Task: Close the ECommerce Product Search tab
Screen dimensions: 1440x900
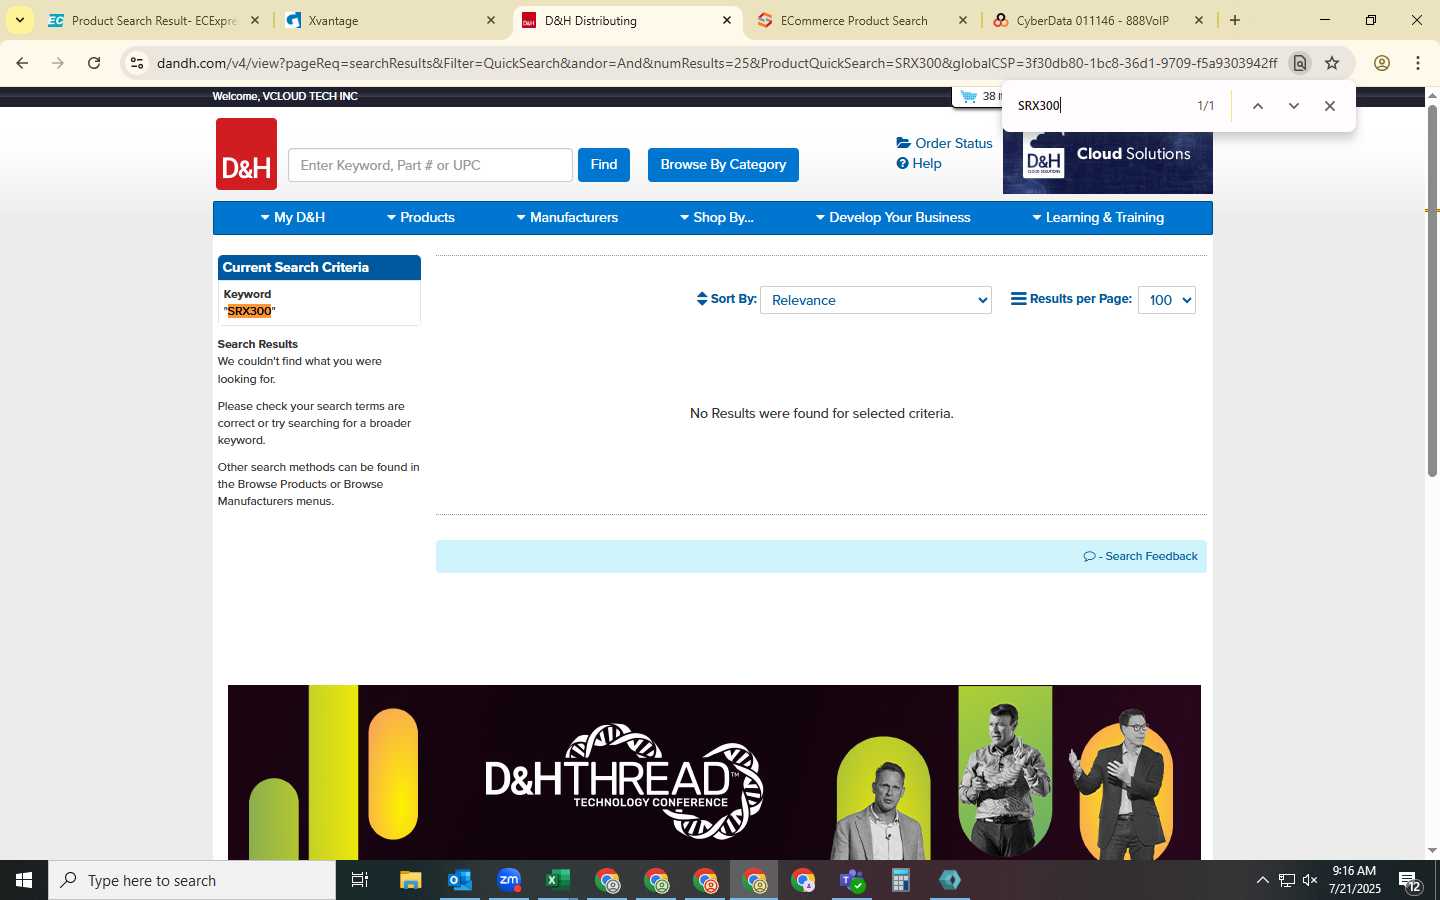Action: (x=963, y=20)
